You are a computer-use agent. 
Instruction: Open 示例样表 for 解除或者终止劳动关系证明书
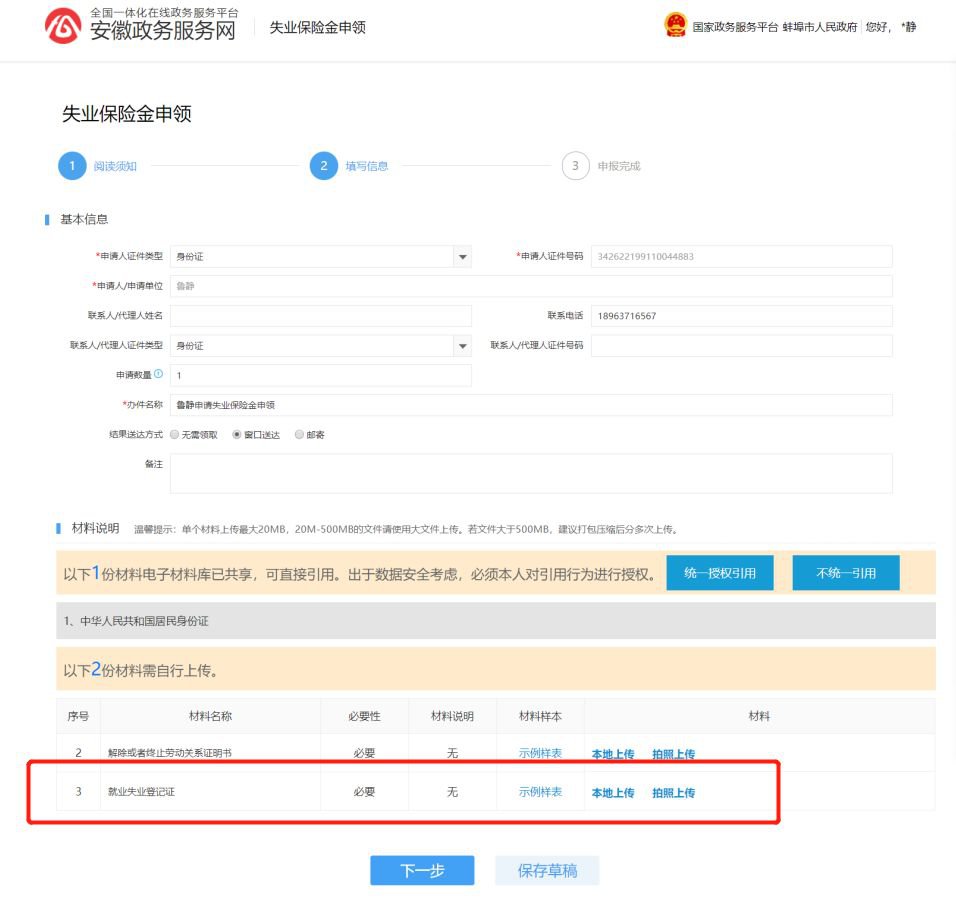[540, 753]
